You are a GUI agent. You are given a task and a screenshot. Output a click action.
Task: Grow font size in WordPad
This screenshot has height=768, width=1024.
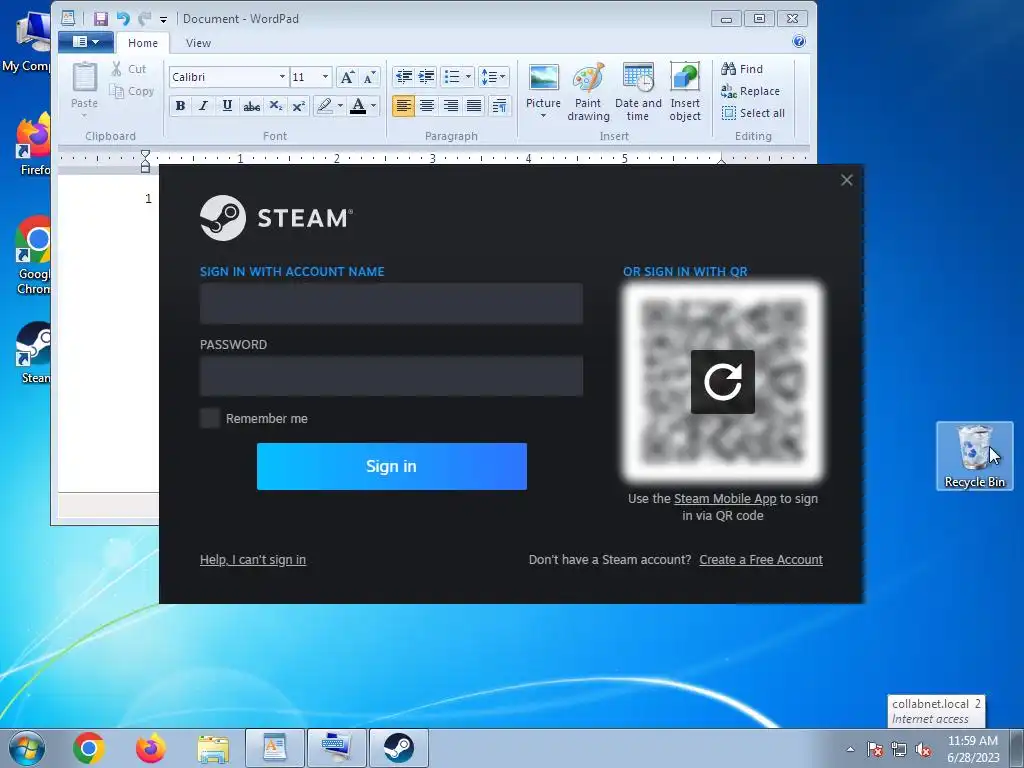[x=347, y=77]
